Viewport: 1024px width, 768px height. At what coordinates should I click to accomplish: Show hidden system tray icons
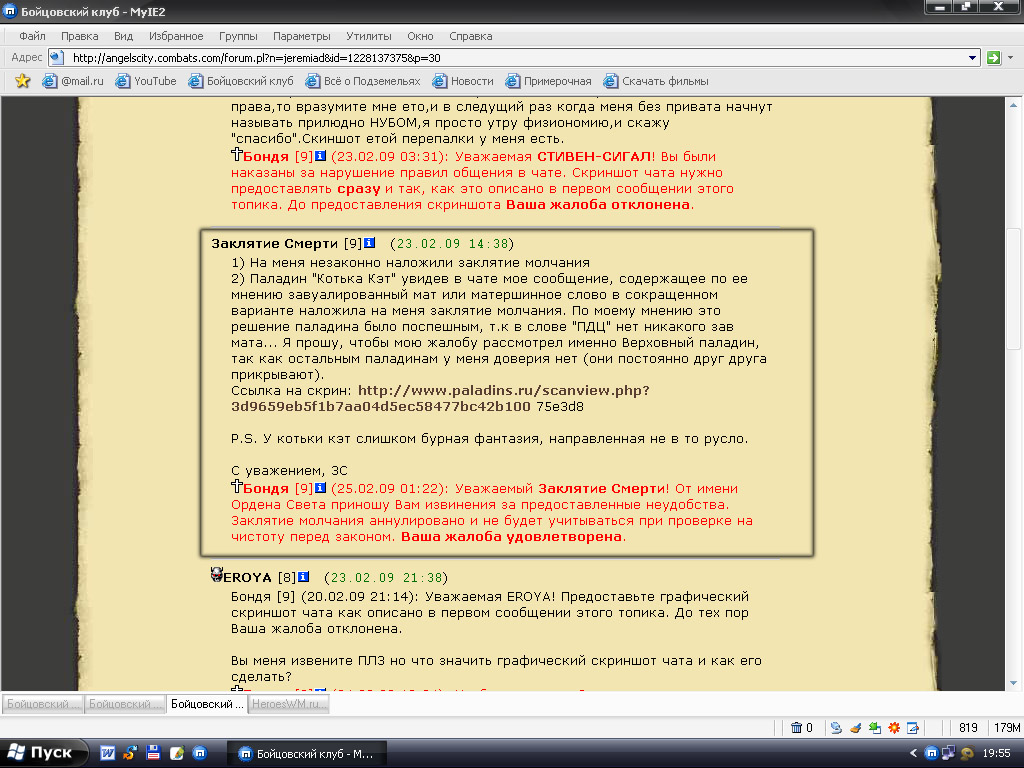coord(914,753)
